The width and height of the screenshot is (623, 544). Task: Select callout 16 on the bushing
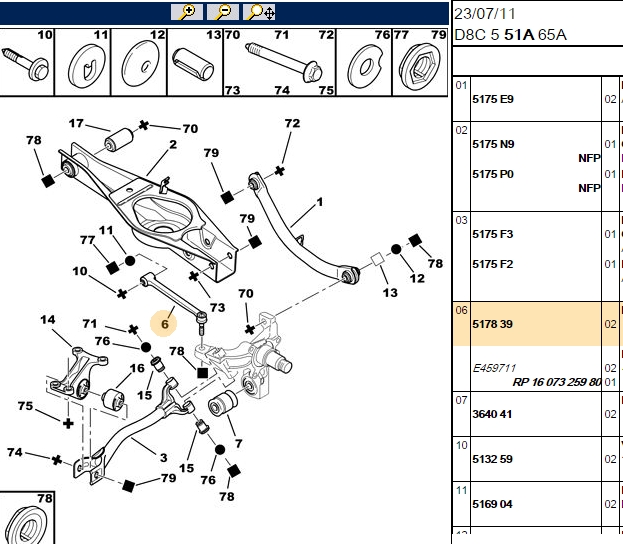click(137, 368)
